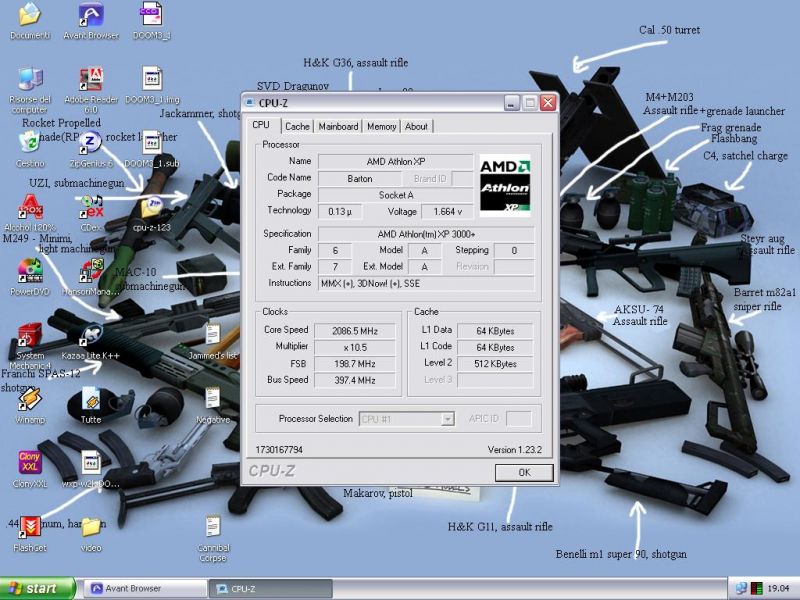Close the CPU-Z window
This screenshot has height=600, width=800.
[548, 103]
